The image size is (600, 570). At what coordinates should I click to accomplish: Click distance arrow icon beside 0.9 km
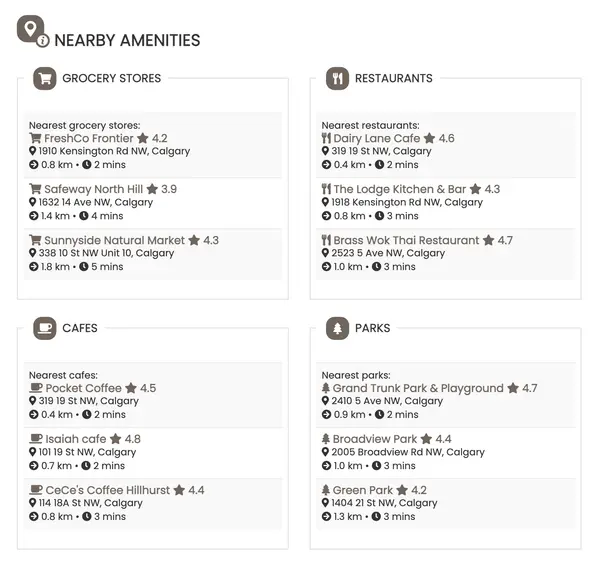pos(326,414)
